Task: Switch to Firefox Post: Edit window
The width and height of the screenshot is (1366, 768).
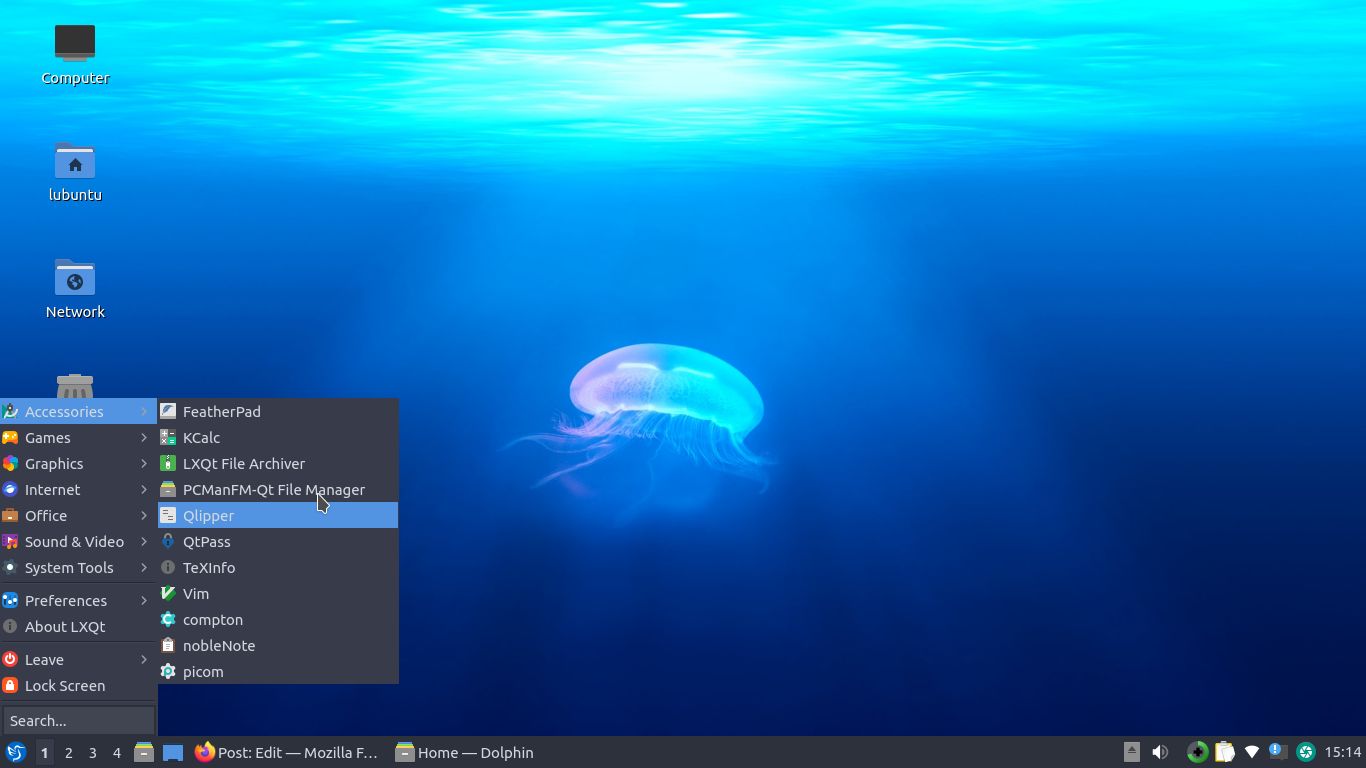Action: [288, 752]
